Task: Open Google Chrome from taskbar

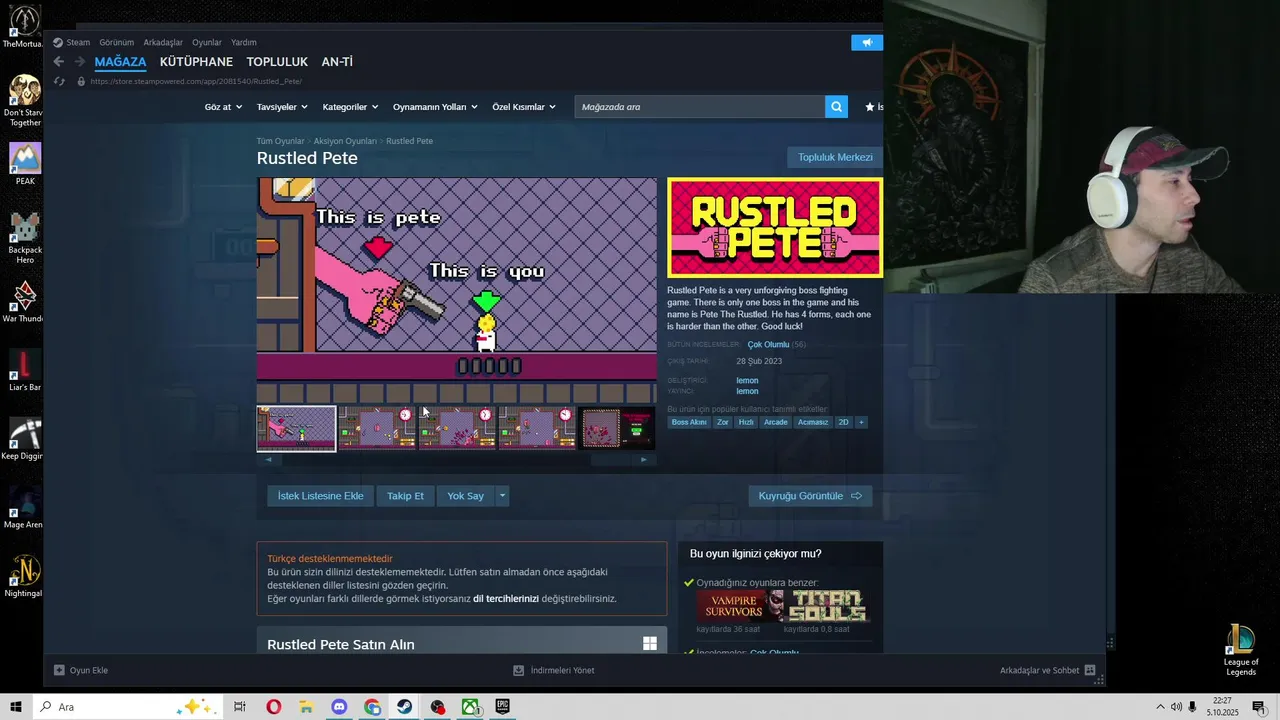Action: [372, 707]
